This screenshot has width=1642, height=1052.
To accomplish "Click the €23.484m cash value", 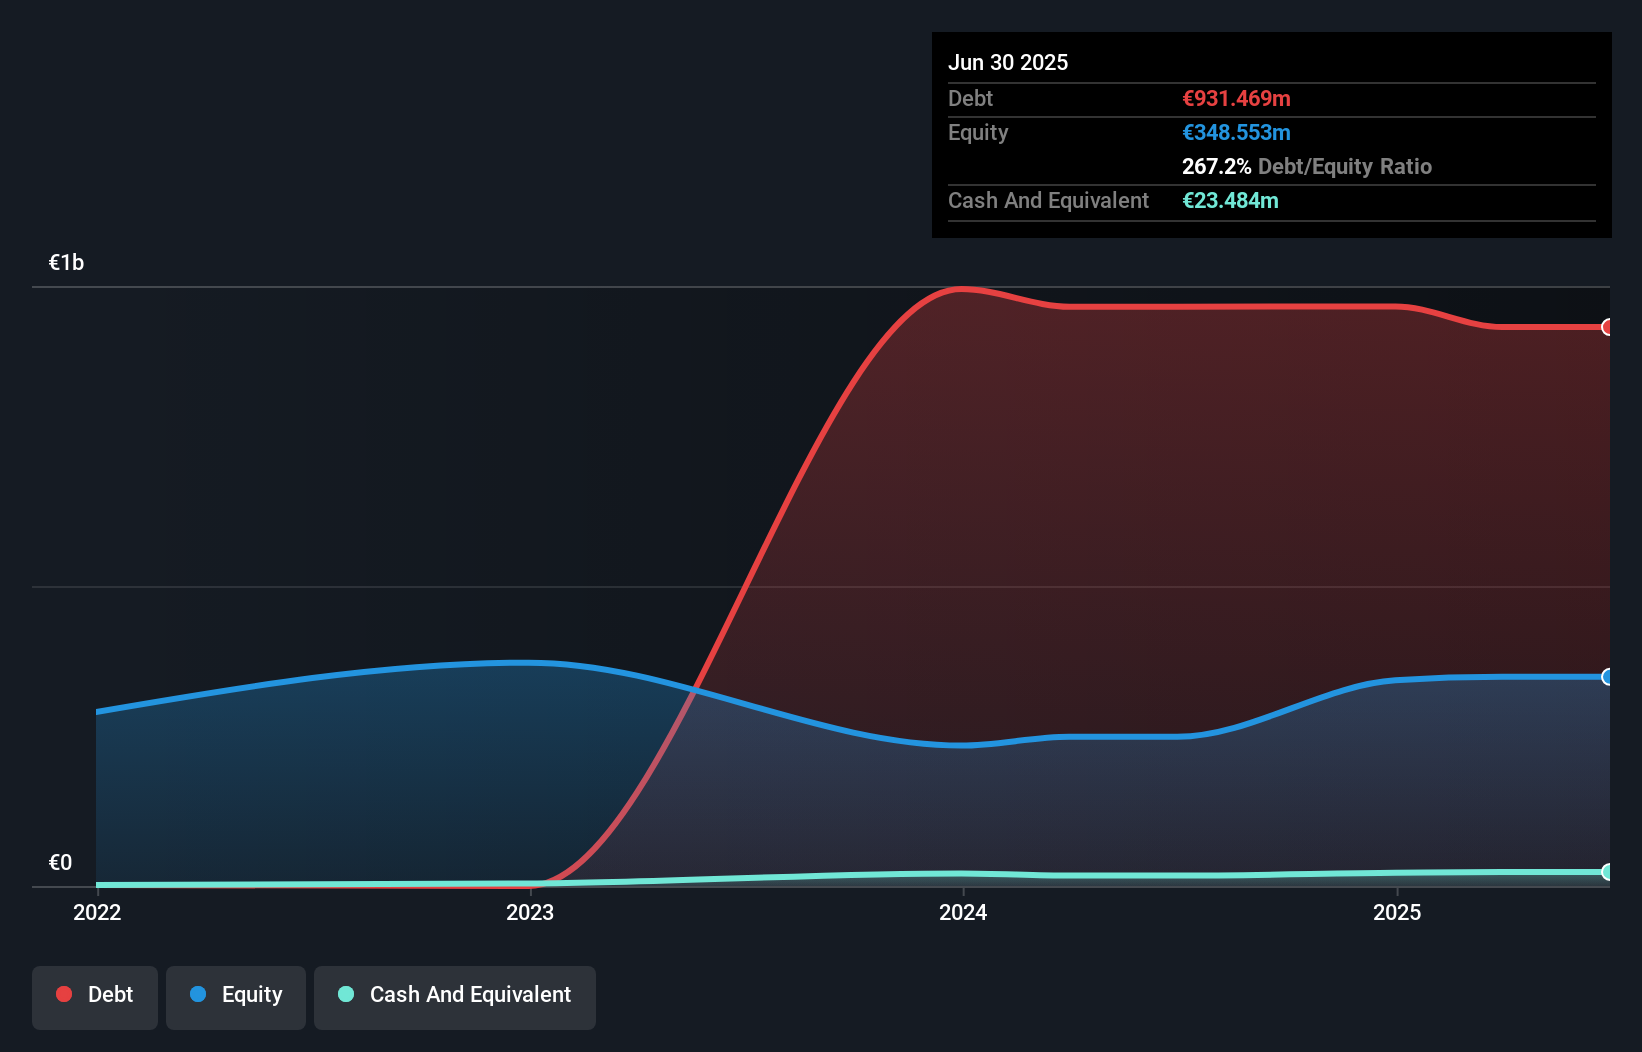I will [x=1230, y=200].
